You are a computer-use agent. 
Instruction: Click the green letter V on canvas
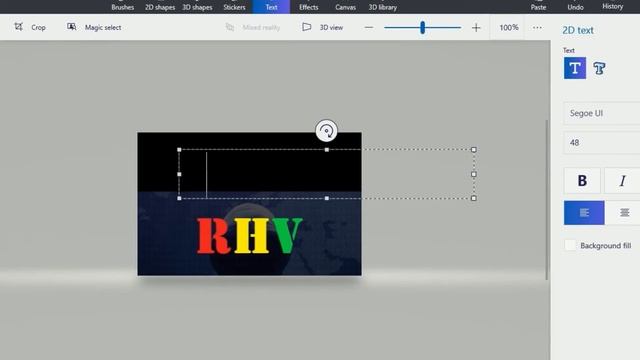pyautogui.click(x=287, y=236)
